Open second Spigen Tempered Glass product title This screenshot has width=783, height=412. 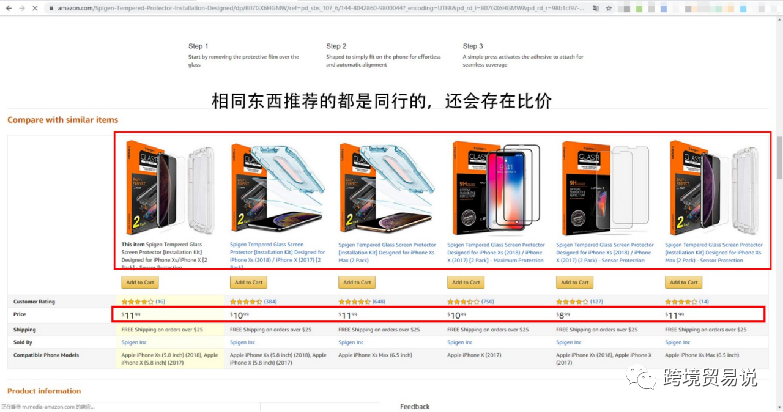(278, 255)
